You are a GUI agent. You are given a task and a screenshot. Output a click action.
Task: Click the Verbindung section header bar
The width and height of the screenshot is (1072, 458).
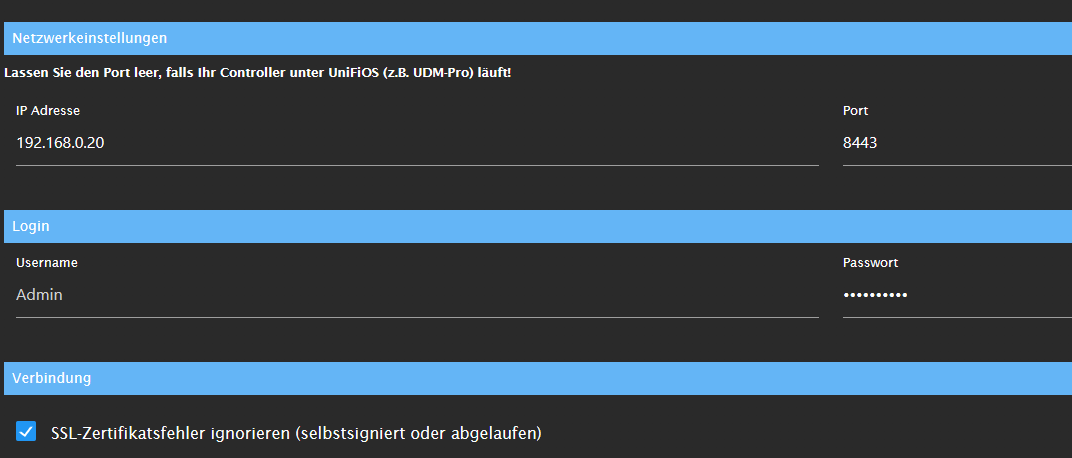pos(538,378)
